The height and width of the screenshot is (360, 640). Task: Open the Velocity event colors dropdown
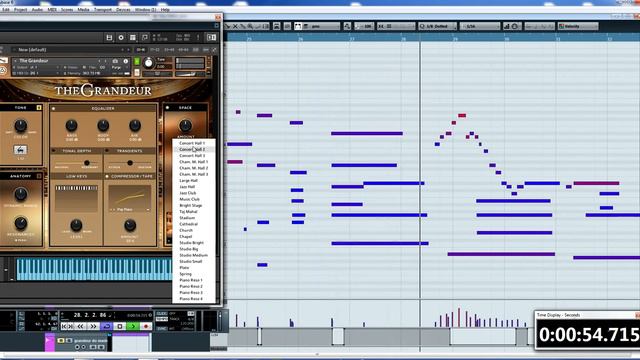coord(578,26)
